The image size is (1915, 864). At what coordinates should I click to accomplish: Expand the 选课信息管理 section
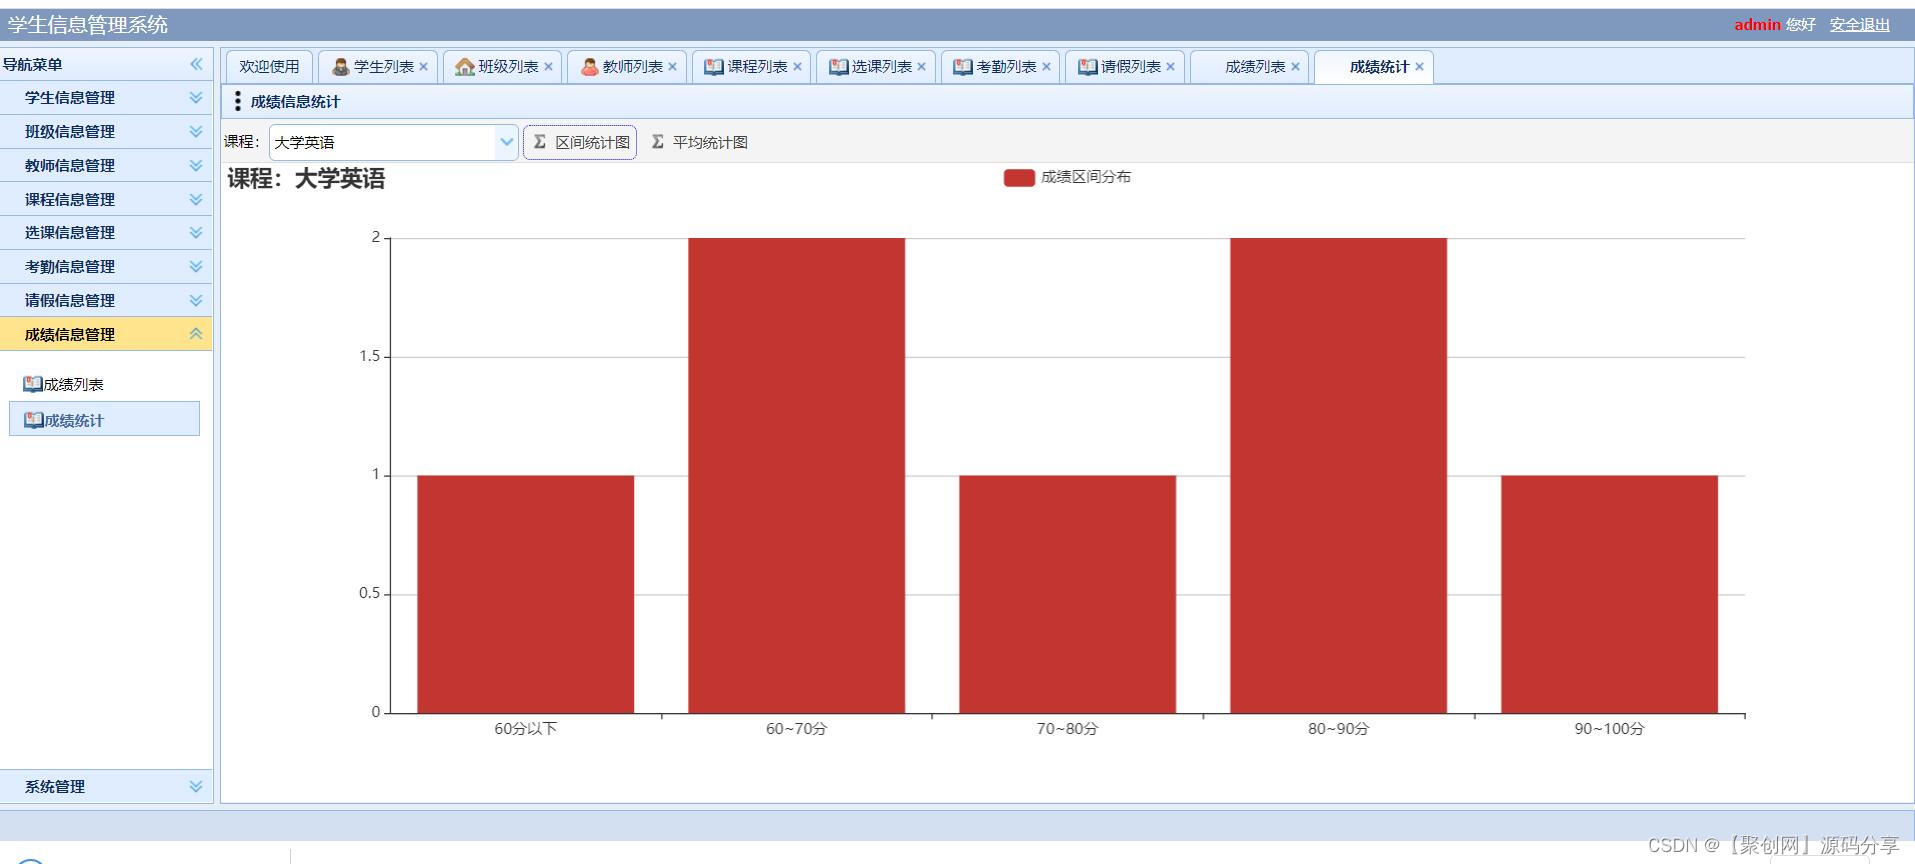coord(196,233)
